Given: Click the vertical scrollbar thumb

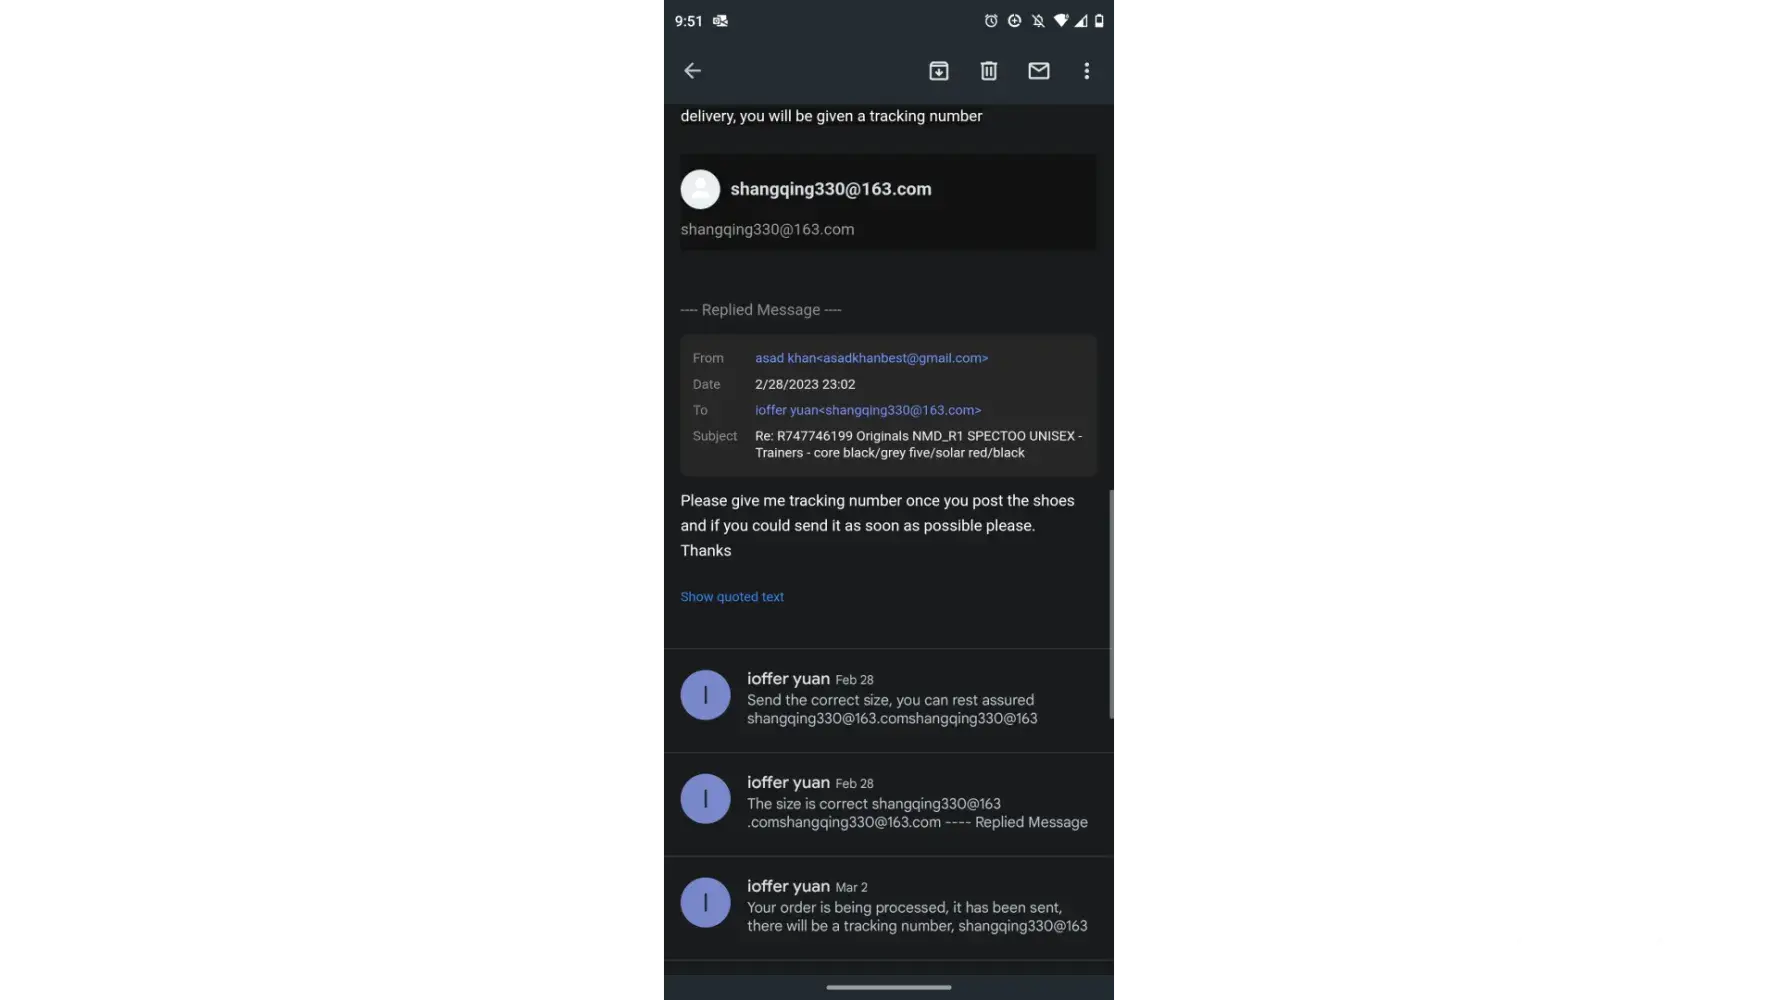Looking at the screenshot, I should [x=1111, y=604].
